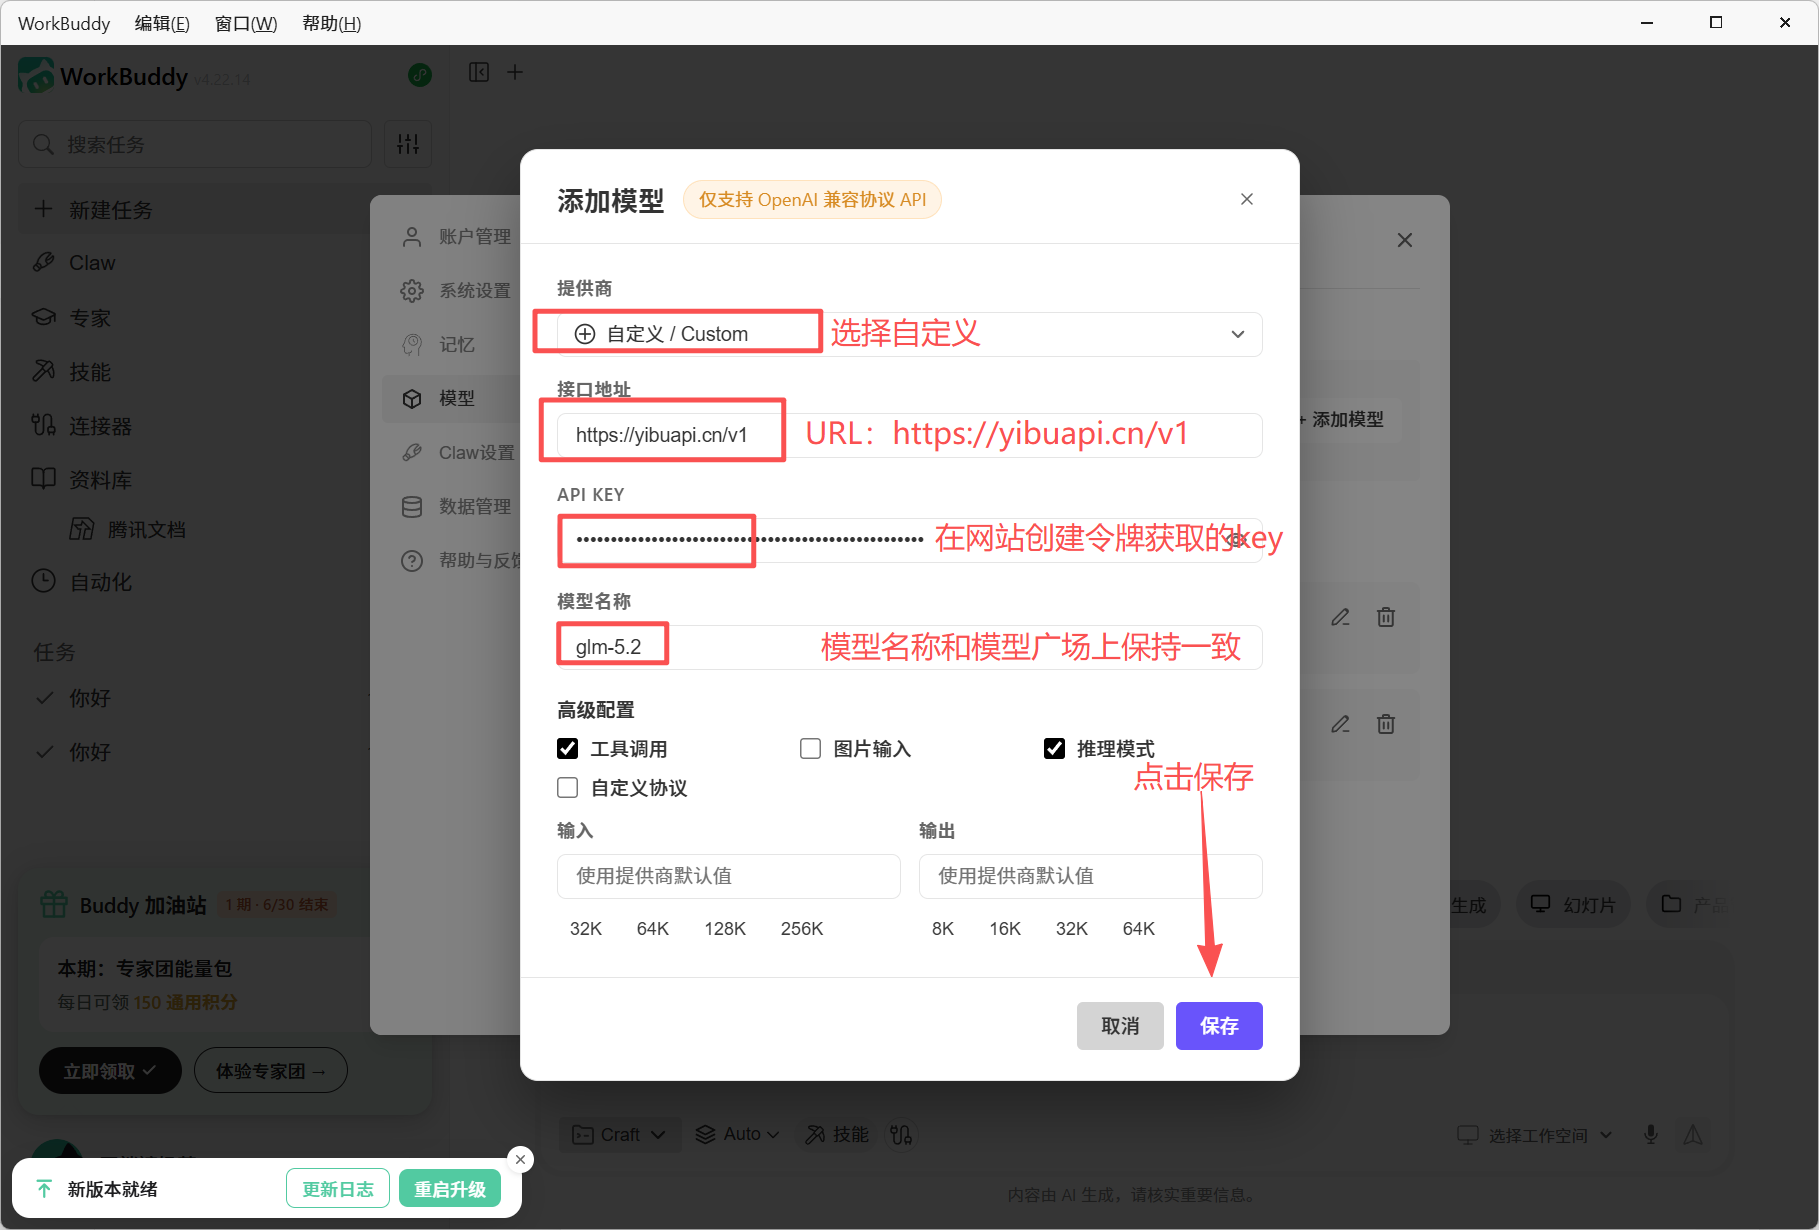Expand the Auto model selector
Screen dimensions: 1819x1230
click(738, 1134)
